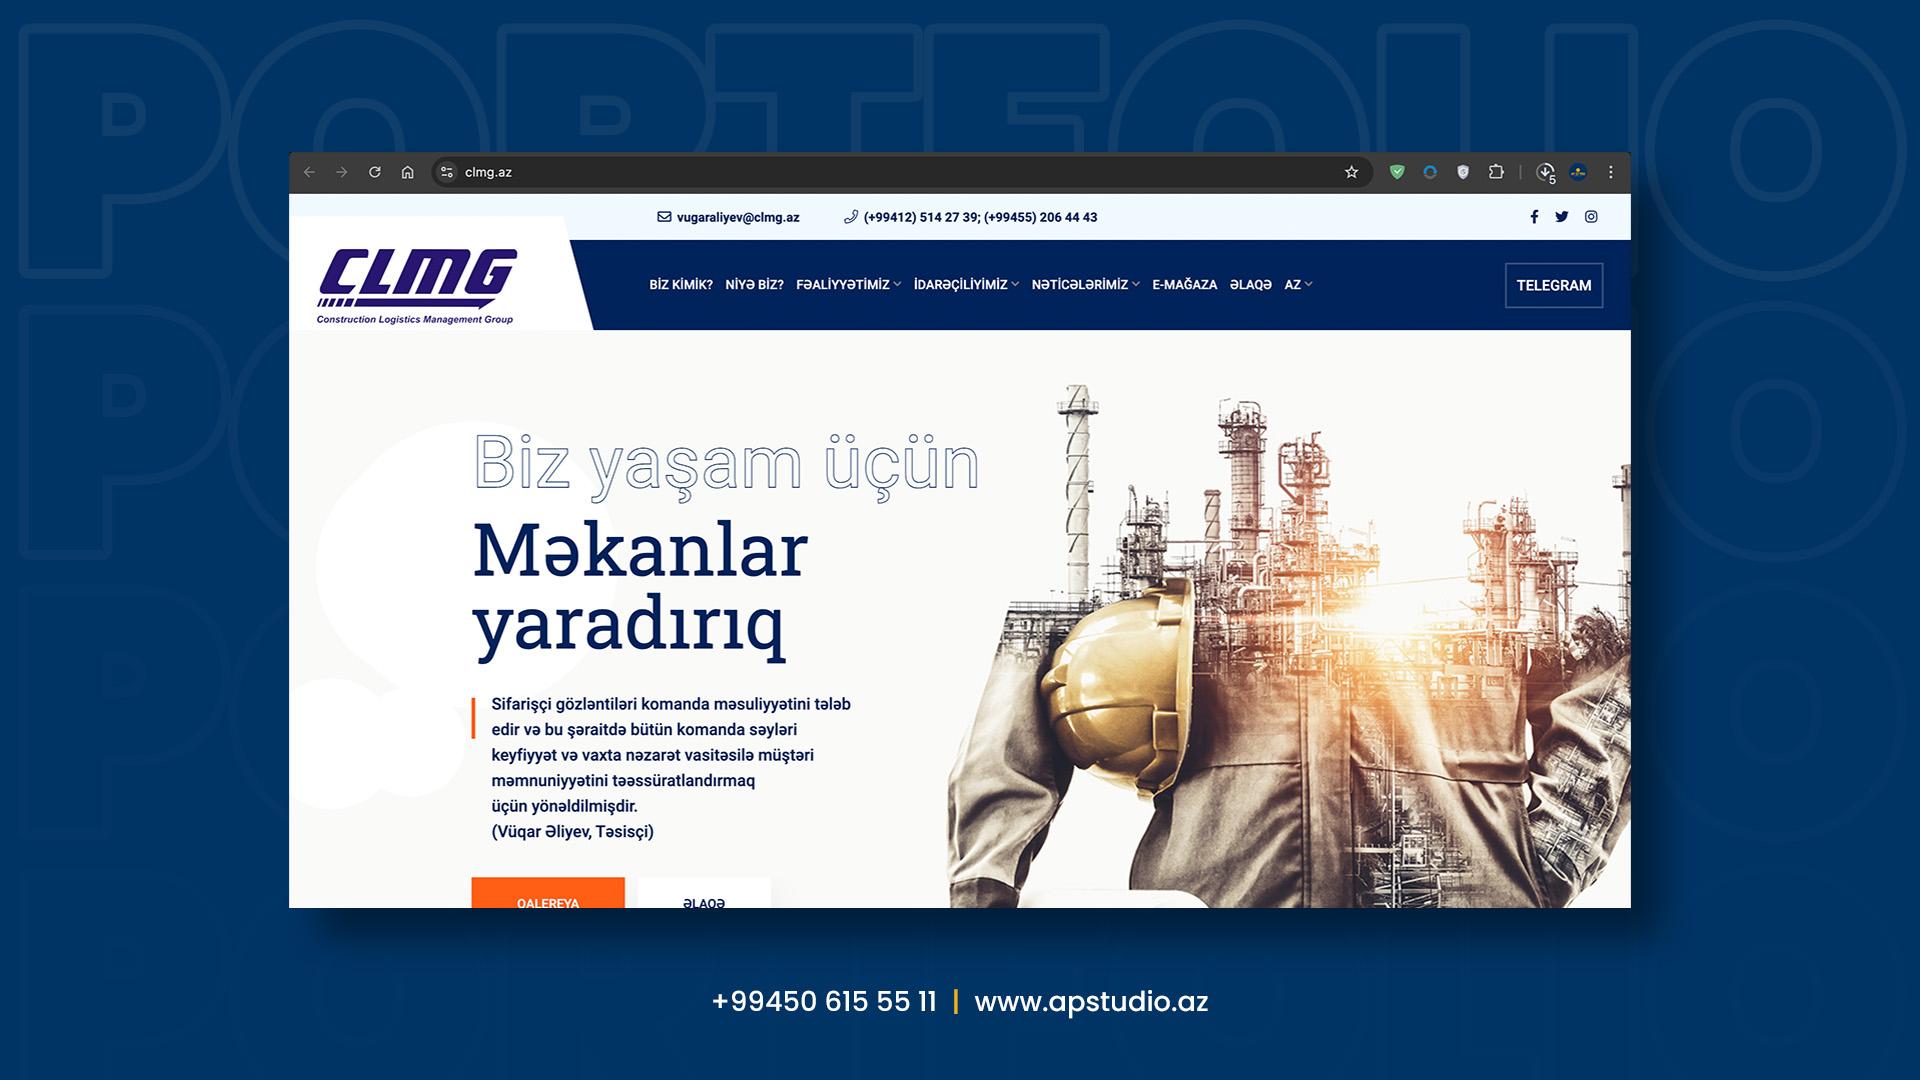Open the downloads icon in toolbar
1920x1080 pixels.
pyautogui.click(x=1545, y=172)
